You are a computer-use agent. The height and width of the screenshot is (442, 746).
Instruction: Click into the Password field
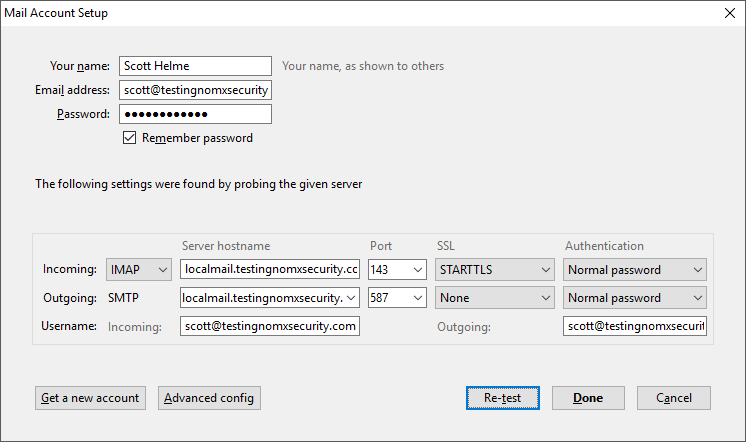click(x=195, y=114)
